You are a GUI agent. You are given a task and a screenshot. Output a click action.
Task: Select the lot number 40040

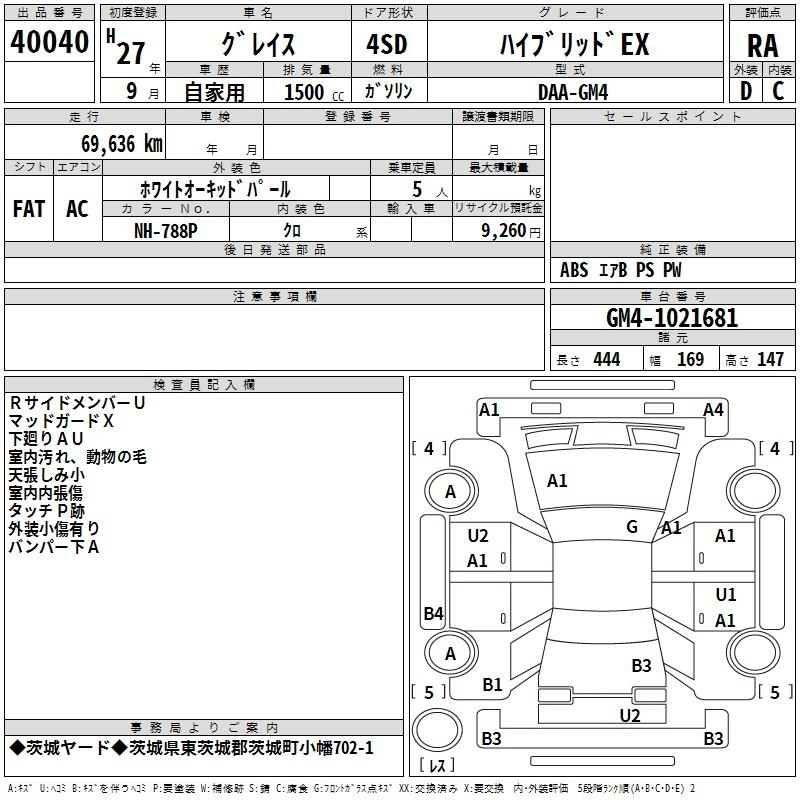tap(49, 42)
